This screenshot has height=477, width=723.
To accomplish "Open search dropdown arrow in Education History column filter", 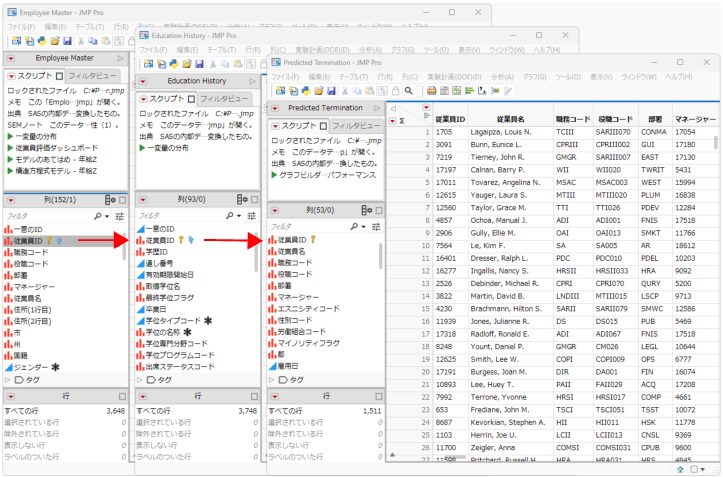I will click(239, 216).
